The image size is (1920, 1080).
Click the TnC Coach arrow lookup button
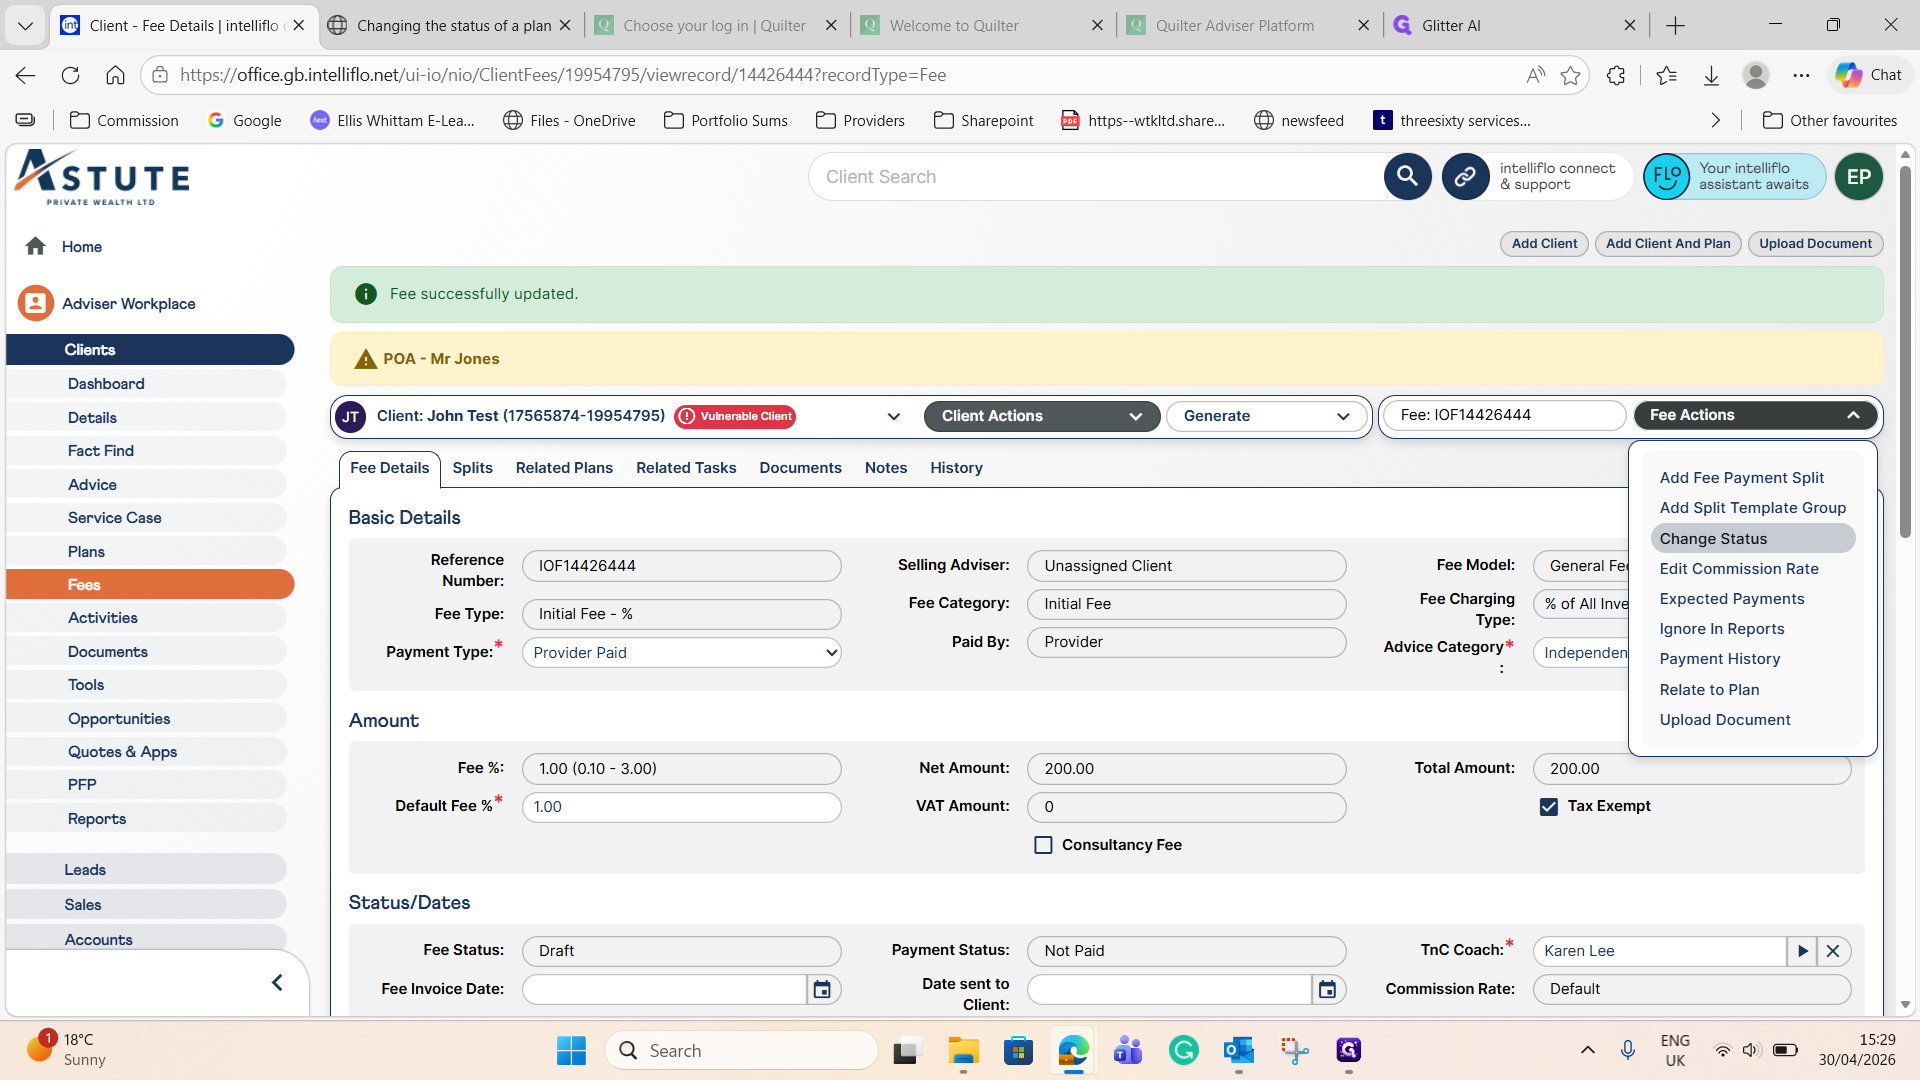(x=1802, y=951)
